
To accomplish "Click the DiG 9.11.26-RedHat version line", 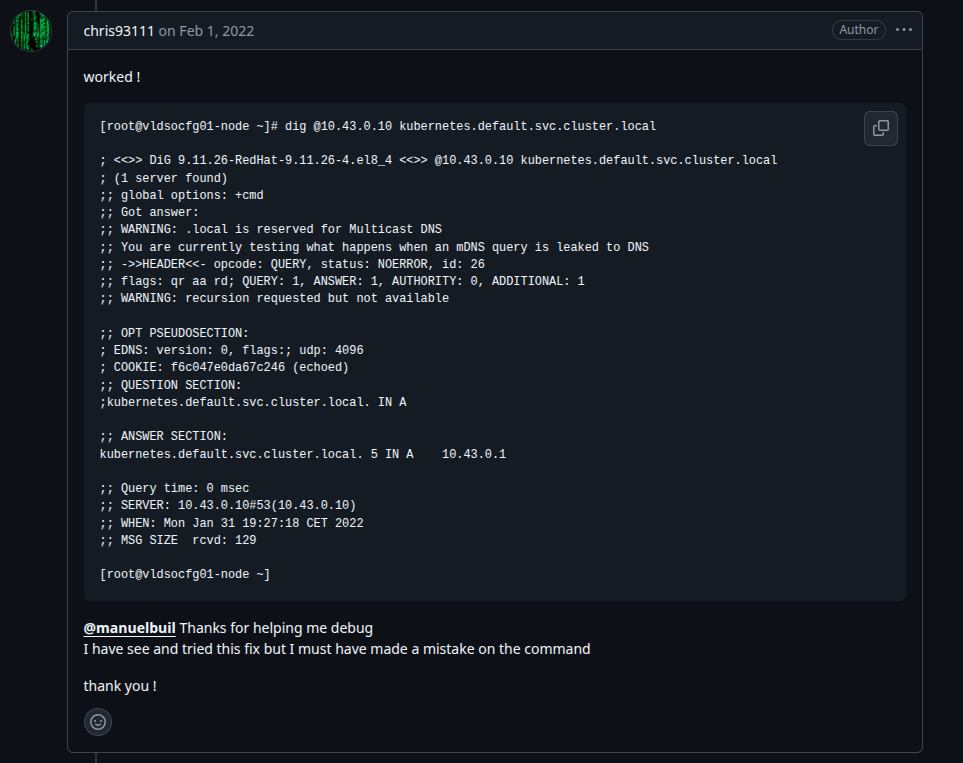I will coord(439,160).
